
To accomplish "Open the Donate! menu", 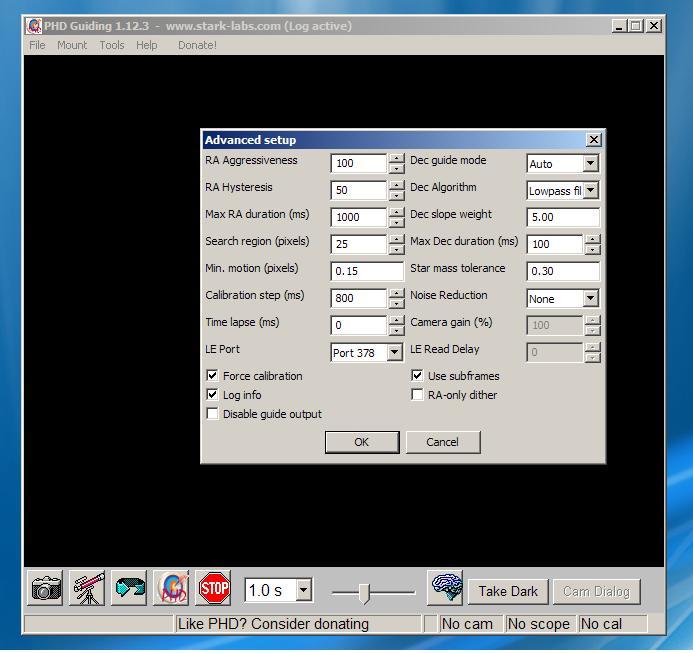I will (x=197, y=45).
